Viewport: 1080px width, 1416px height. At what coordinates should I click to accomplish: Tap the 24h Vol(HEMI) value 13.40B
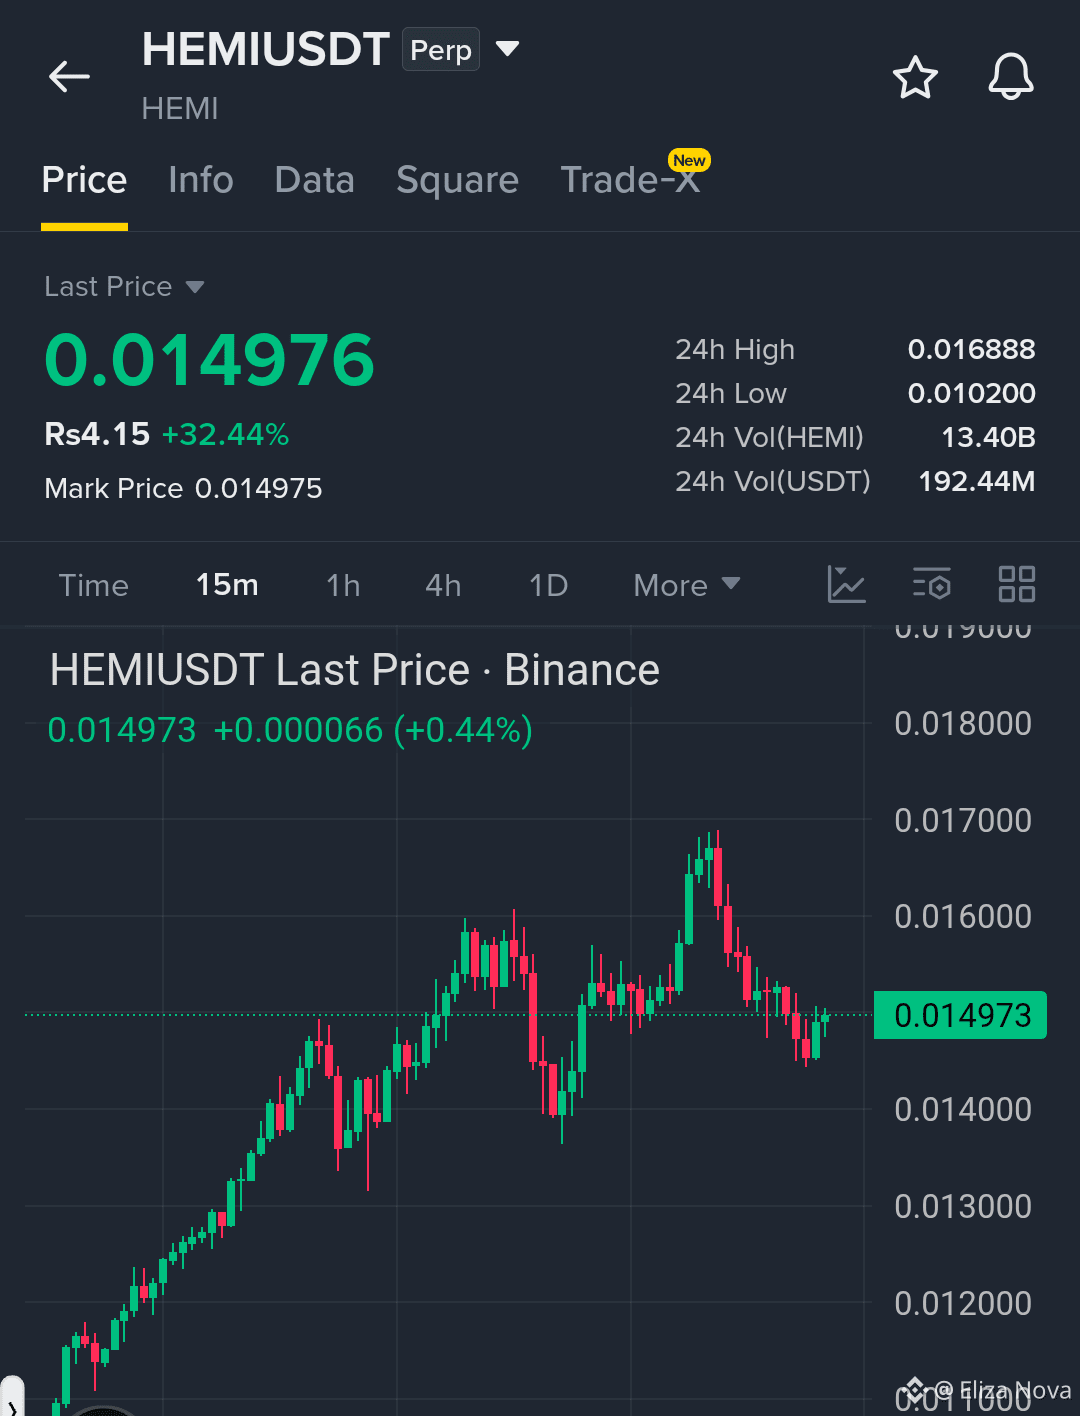click(988, 438)
